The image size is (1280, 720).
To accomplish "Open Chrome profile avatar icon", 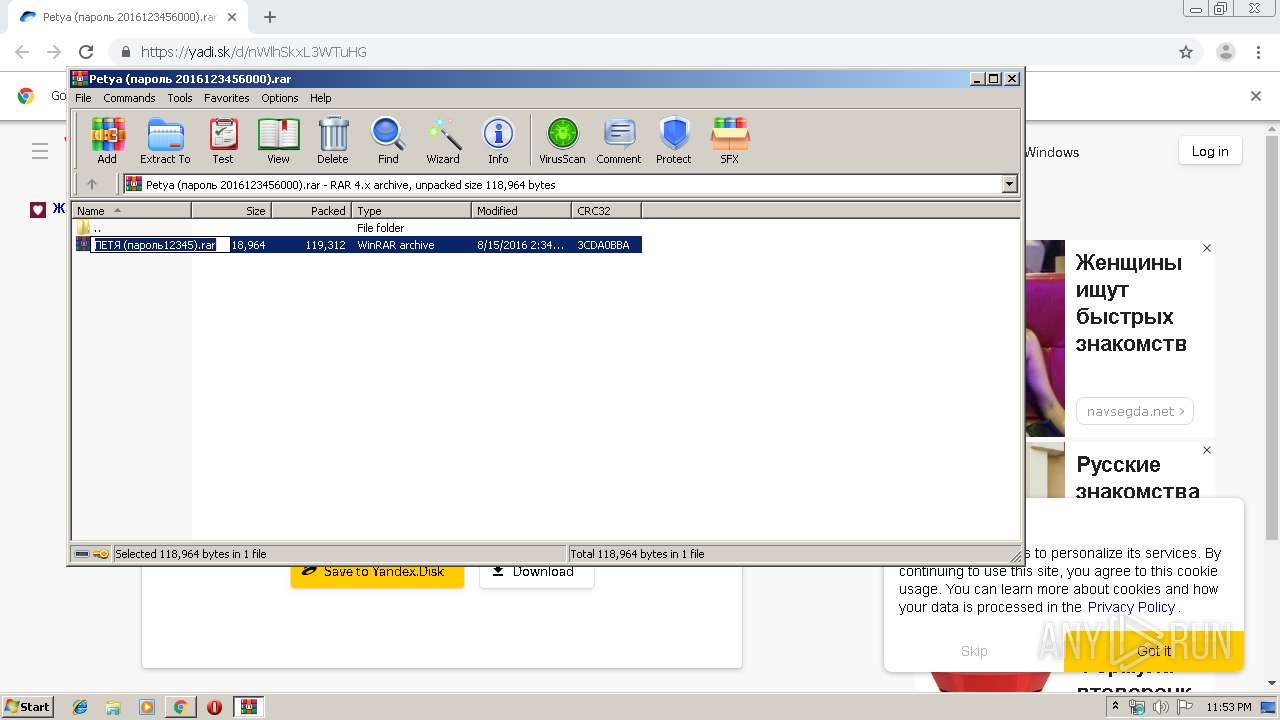I will [1226, 52].
